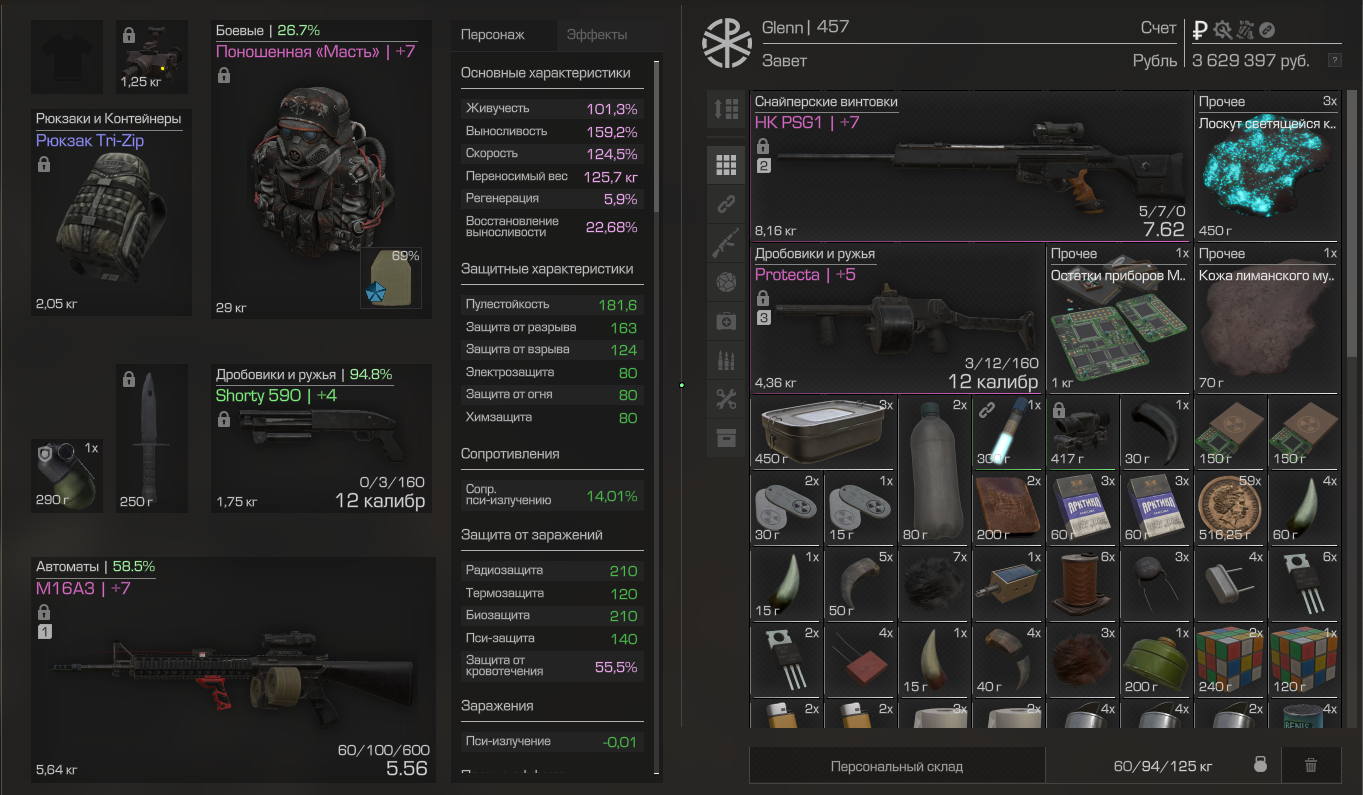Toggle the lock on HK PSG1
Viewport: 1363px width, 795px height.
click(763, 146)
